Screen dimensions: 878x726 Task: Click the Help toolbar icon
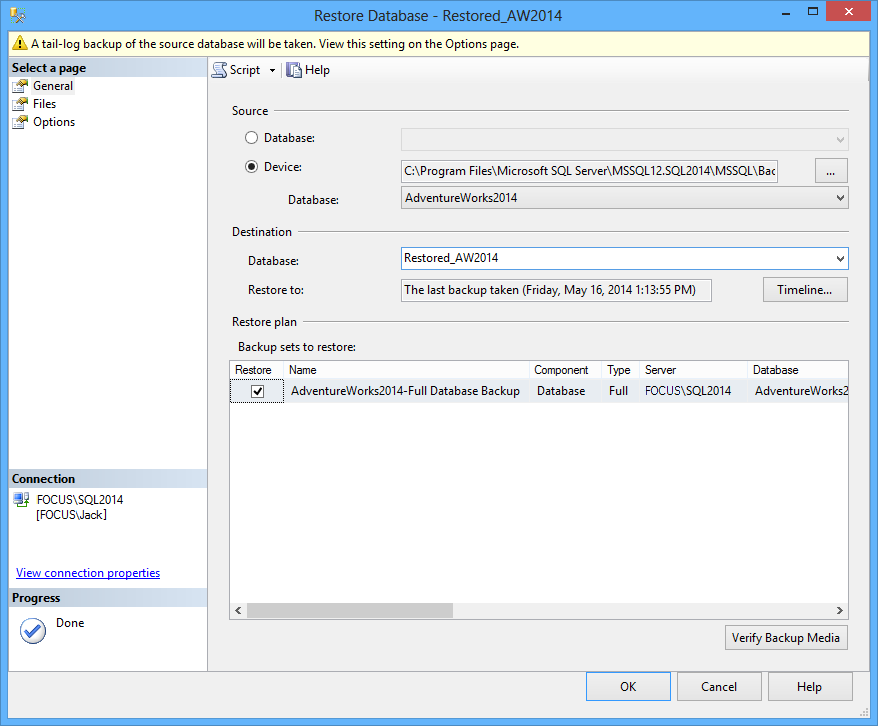click(294, 70)
